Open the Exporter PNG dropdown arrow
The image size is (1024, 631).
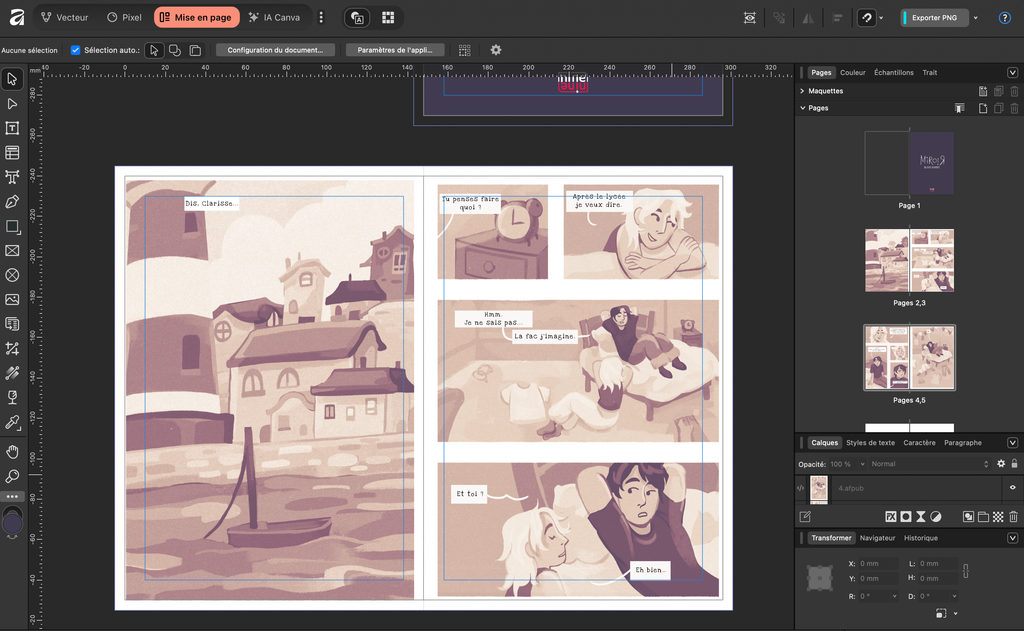coord(976,18)
